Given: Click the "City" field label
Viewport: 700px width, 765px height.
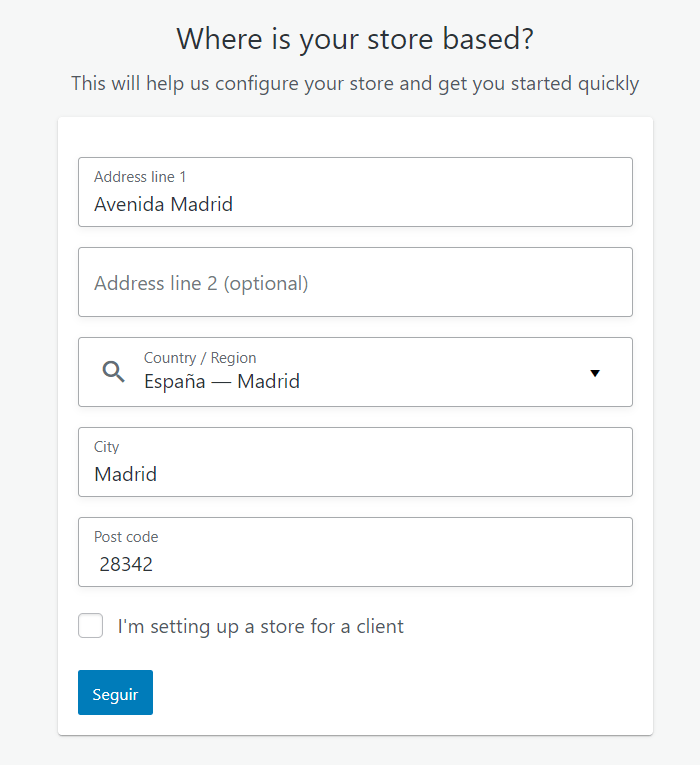Looking at the screenshot, I should [106, 447].
